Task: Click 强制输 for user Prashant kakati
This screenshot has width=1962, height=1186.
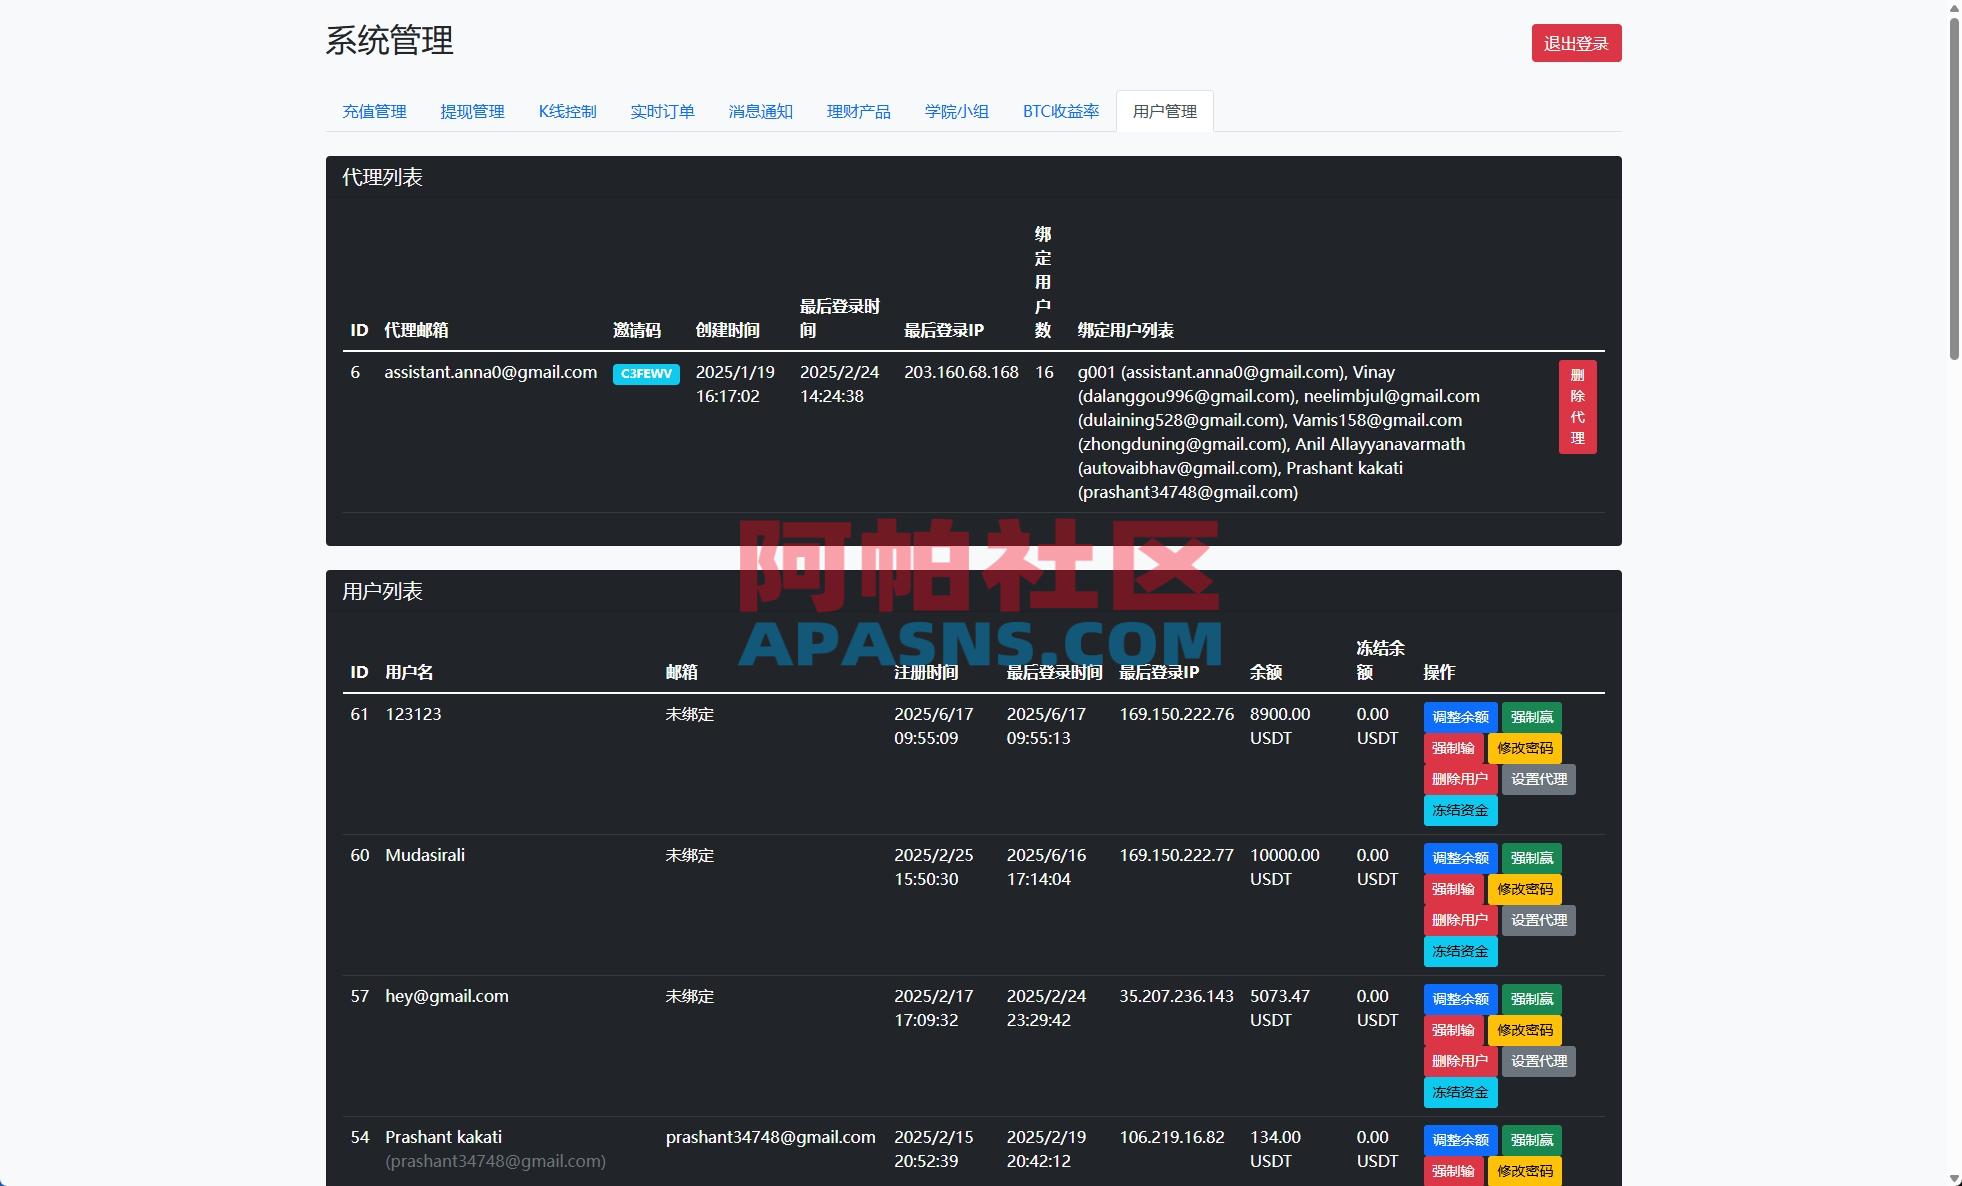Action: coord(1456,1171)
